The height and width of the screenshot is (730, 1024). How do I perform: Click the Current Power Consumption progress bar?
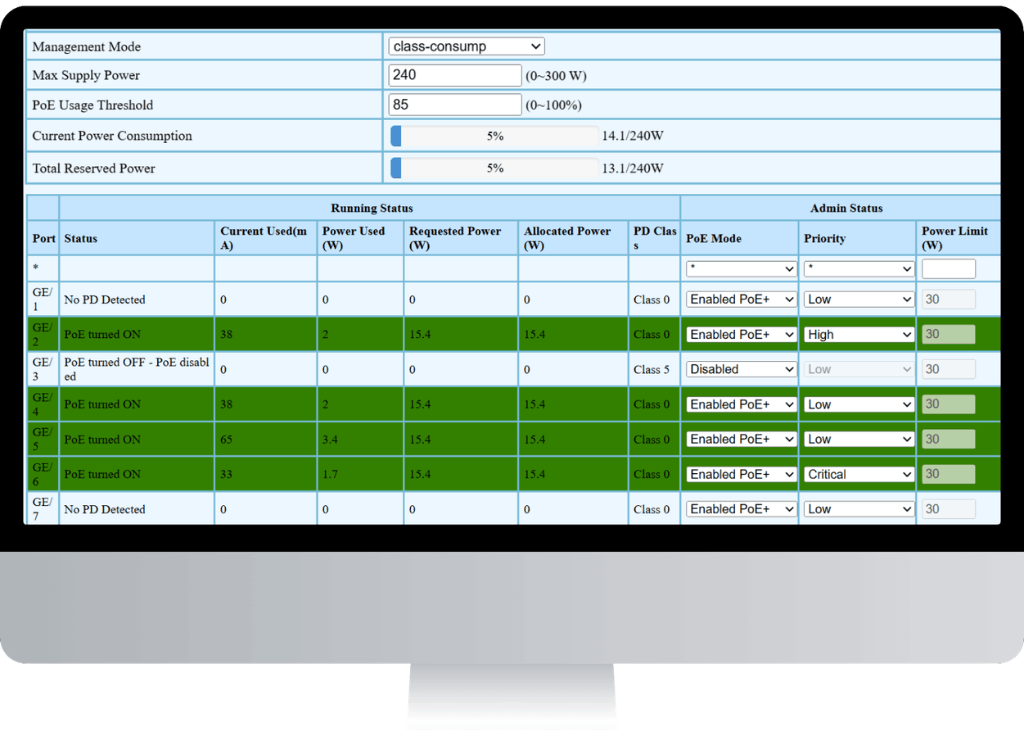click(494, 136)
